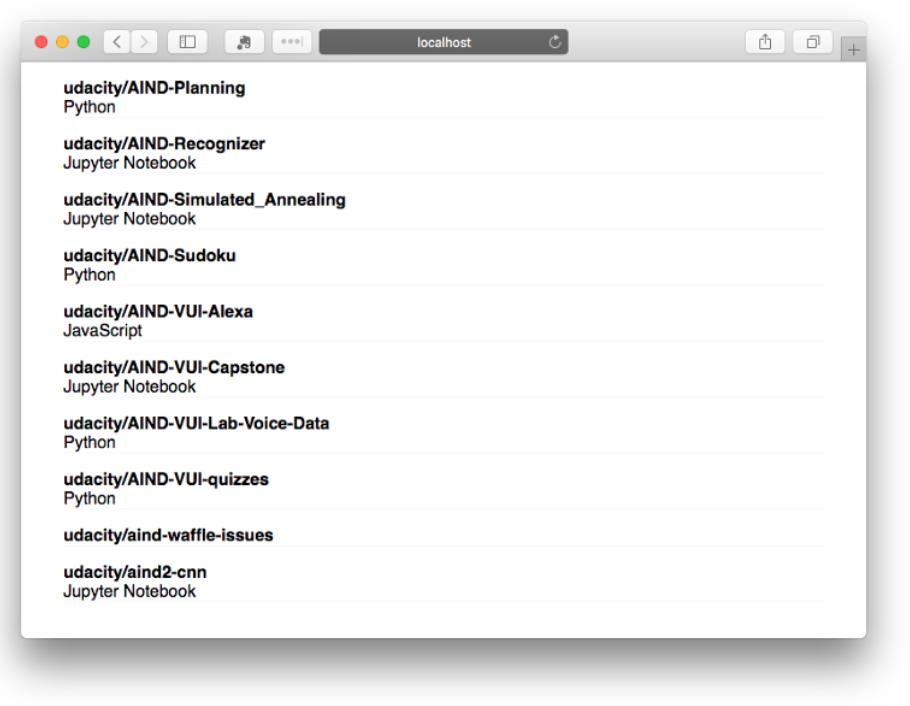Click the dots password extension button

(x=292, y=42)
